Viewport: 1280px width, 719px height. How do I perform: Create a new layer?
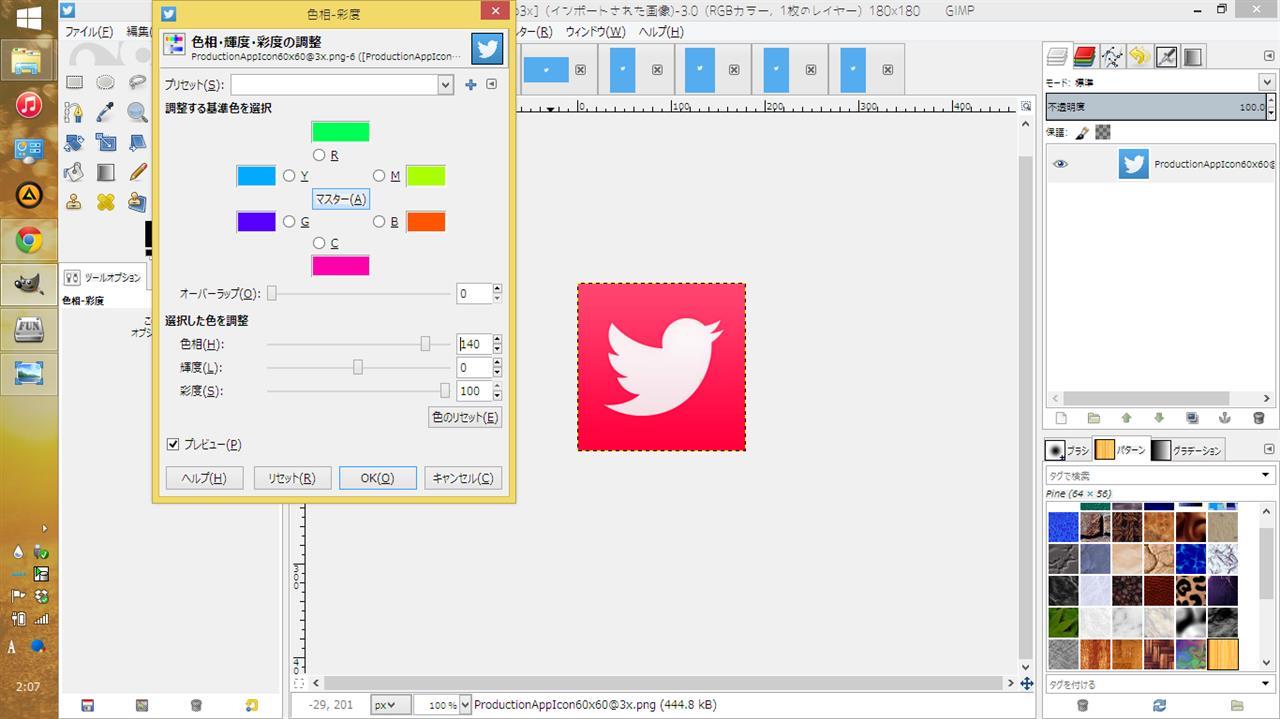point(1061,418)
